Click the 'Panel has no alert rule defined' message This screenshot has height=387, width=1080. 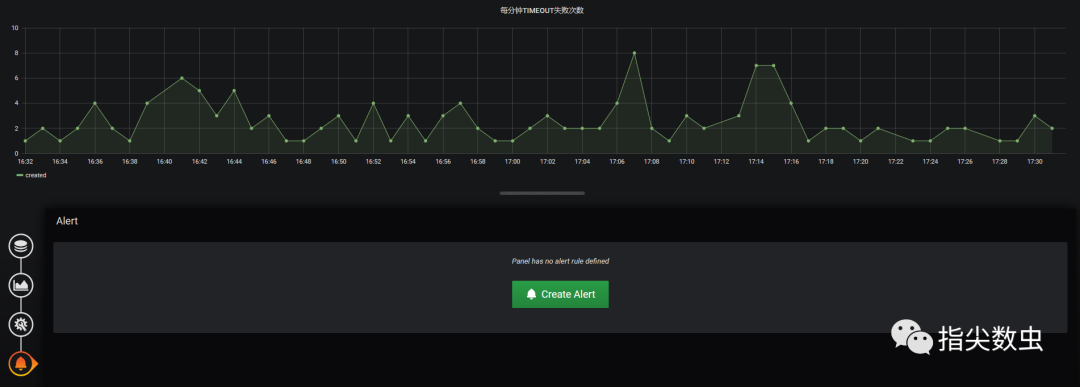pos(560,262)
